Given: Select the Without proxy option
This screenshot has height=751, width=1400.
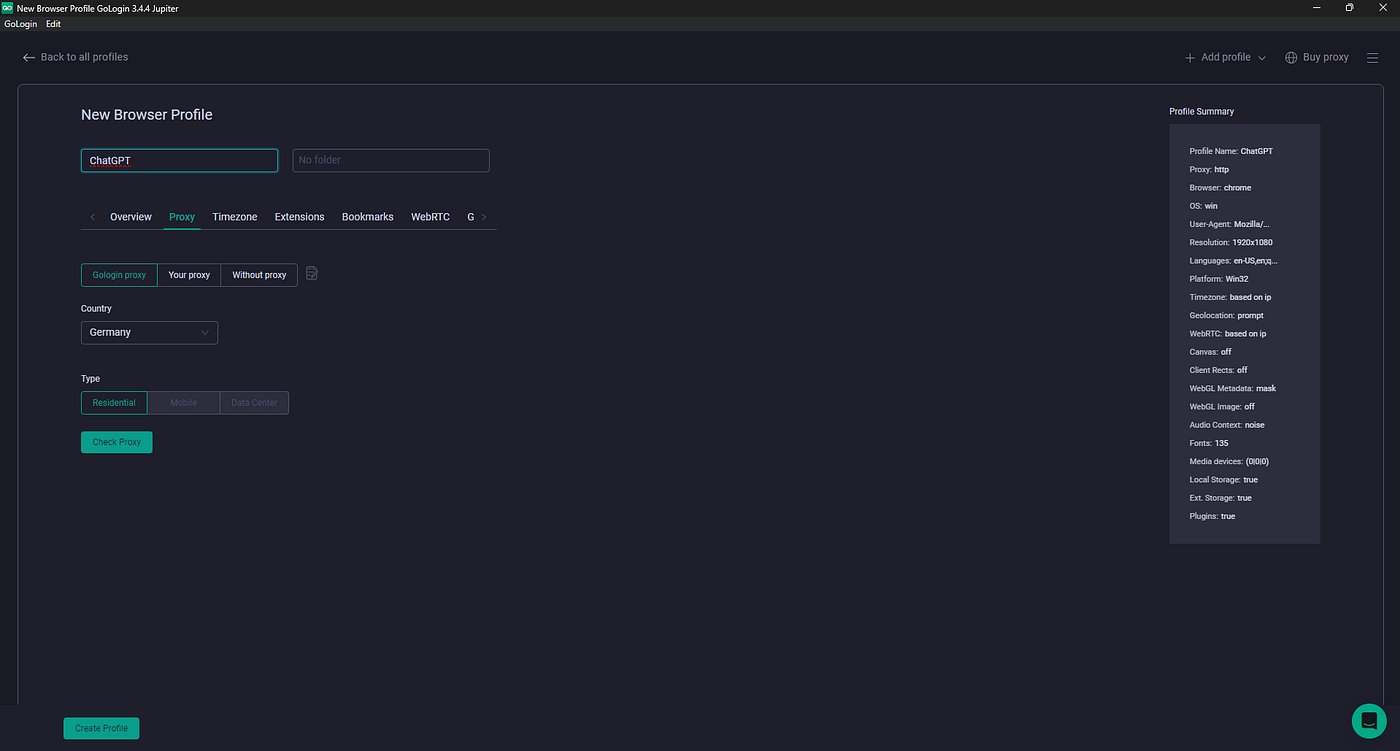Looking at the screenshot, I should [259, 275].
